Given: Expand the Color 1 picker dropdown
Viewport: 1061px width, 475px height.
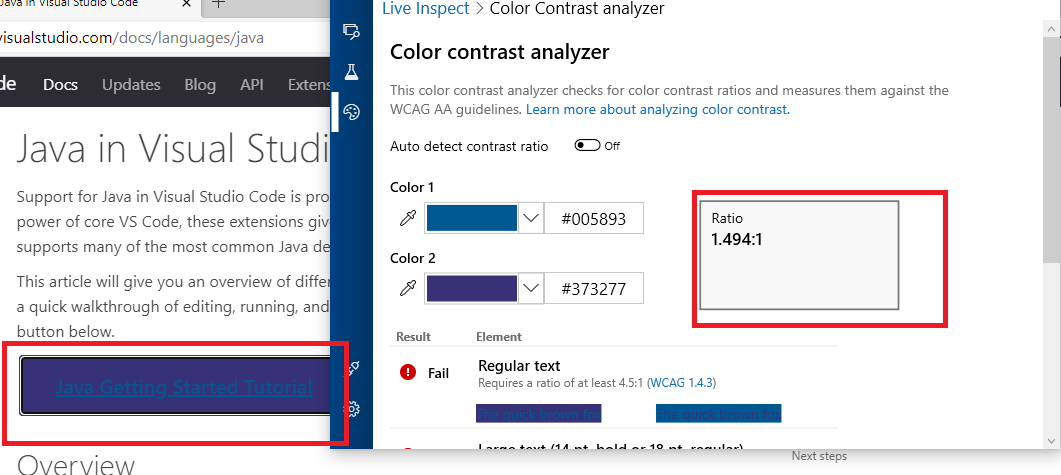Looking at the screenshot, I should click(x=531, y=219).
